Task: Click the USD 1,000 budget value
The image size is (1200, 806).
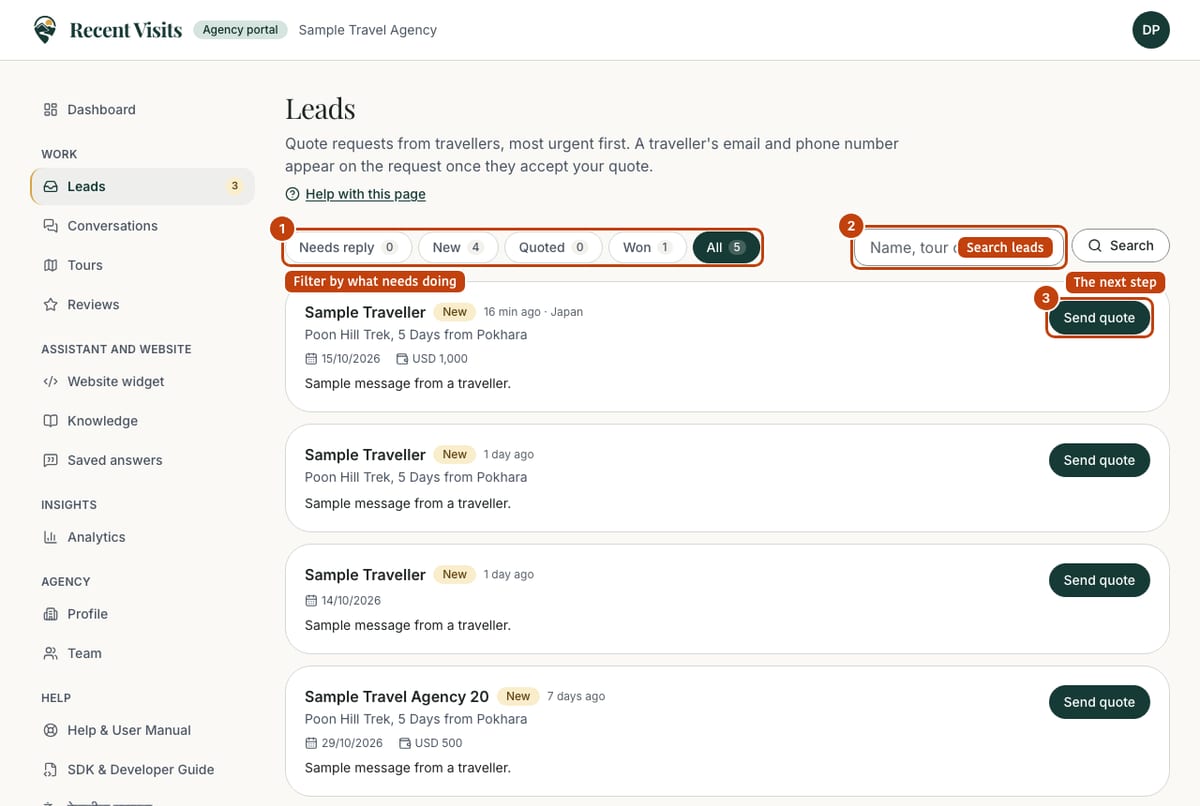Action: [440, 359]
